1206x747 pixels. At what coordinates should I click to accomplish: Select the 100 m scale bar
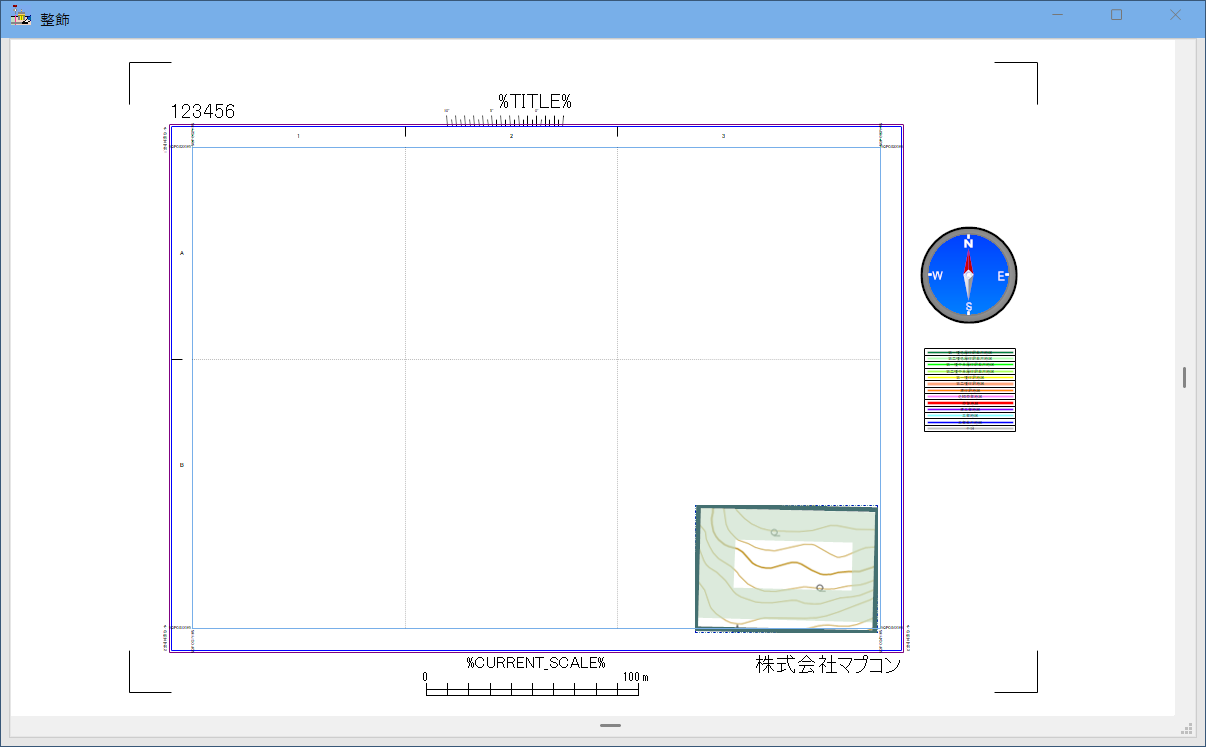tap(532, 685)
